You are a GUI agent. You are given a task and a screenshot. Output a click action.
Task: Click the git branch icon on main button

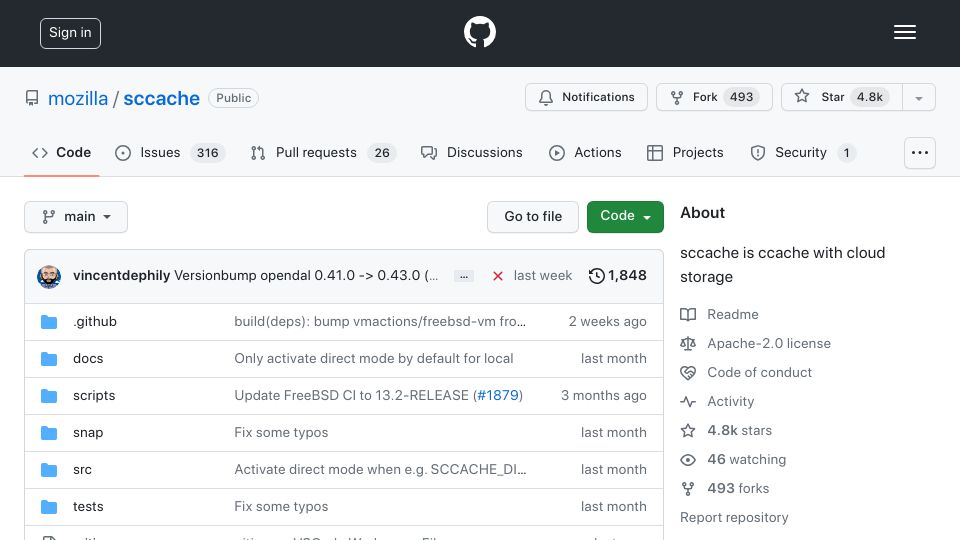tap(48, 217)
